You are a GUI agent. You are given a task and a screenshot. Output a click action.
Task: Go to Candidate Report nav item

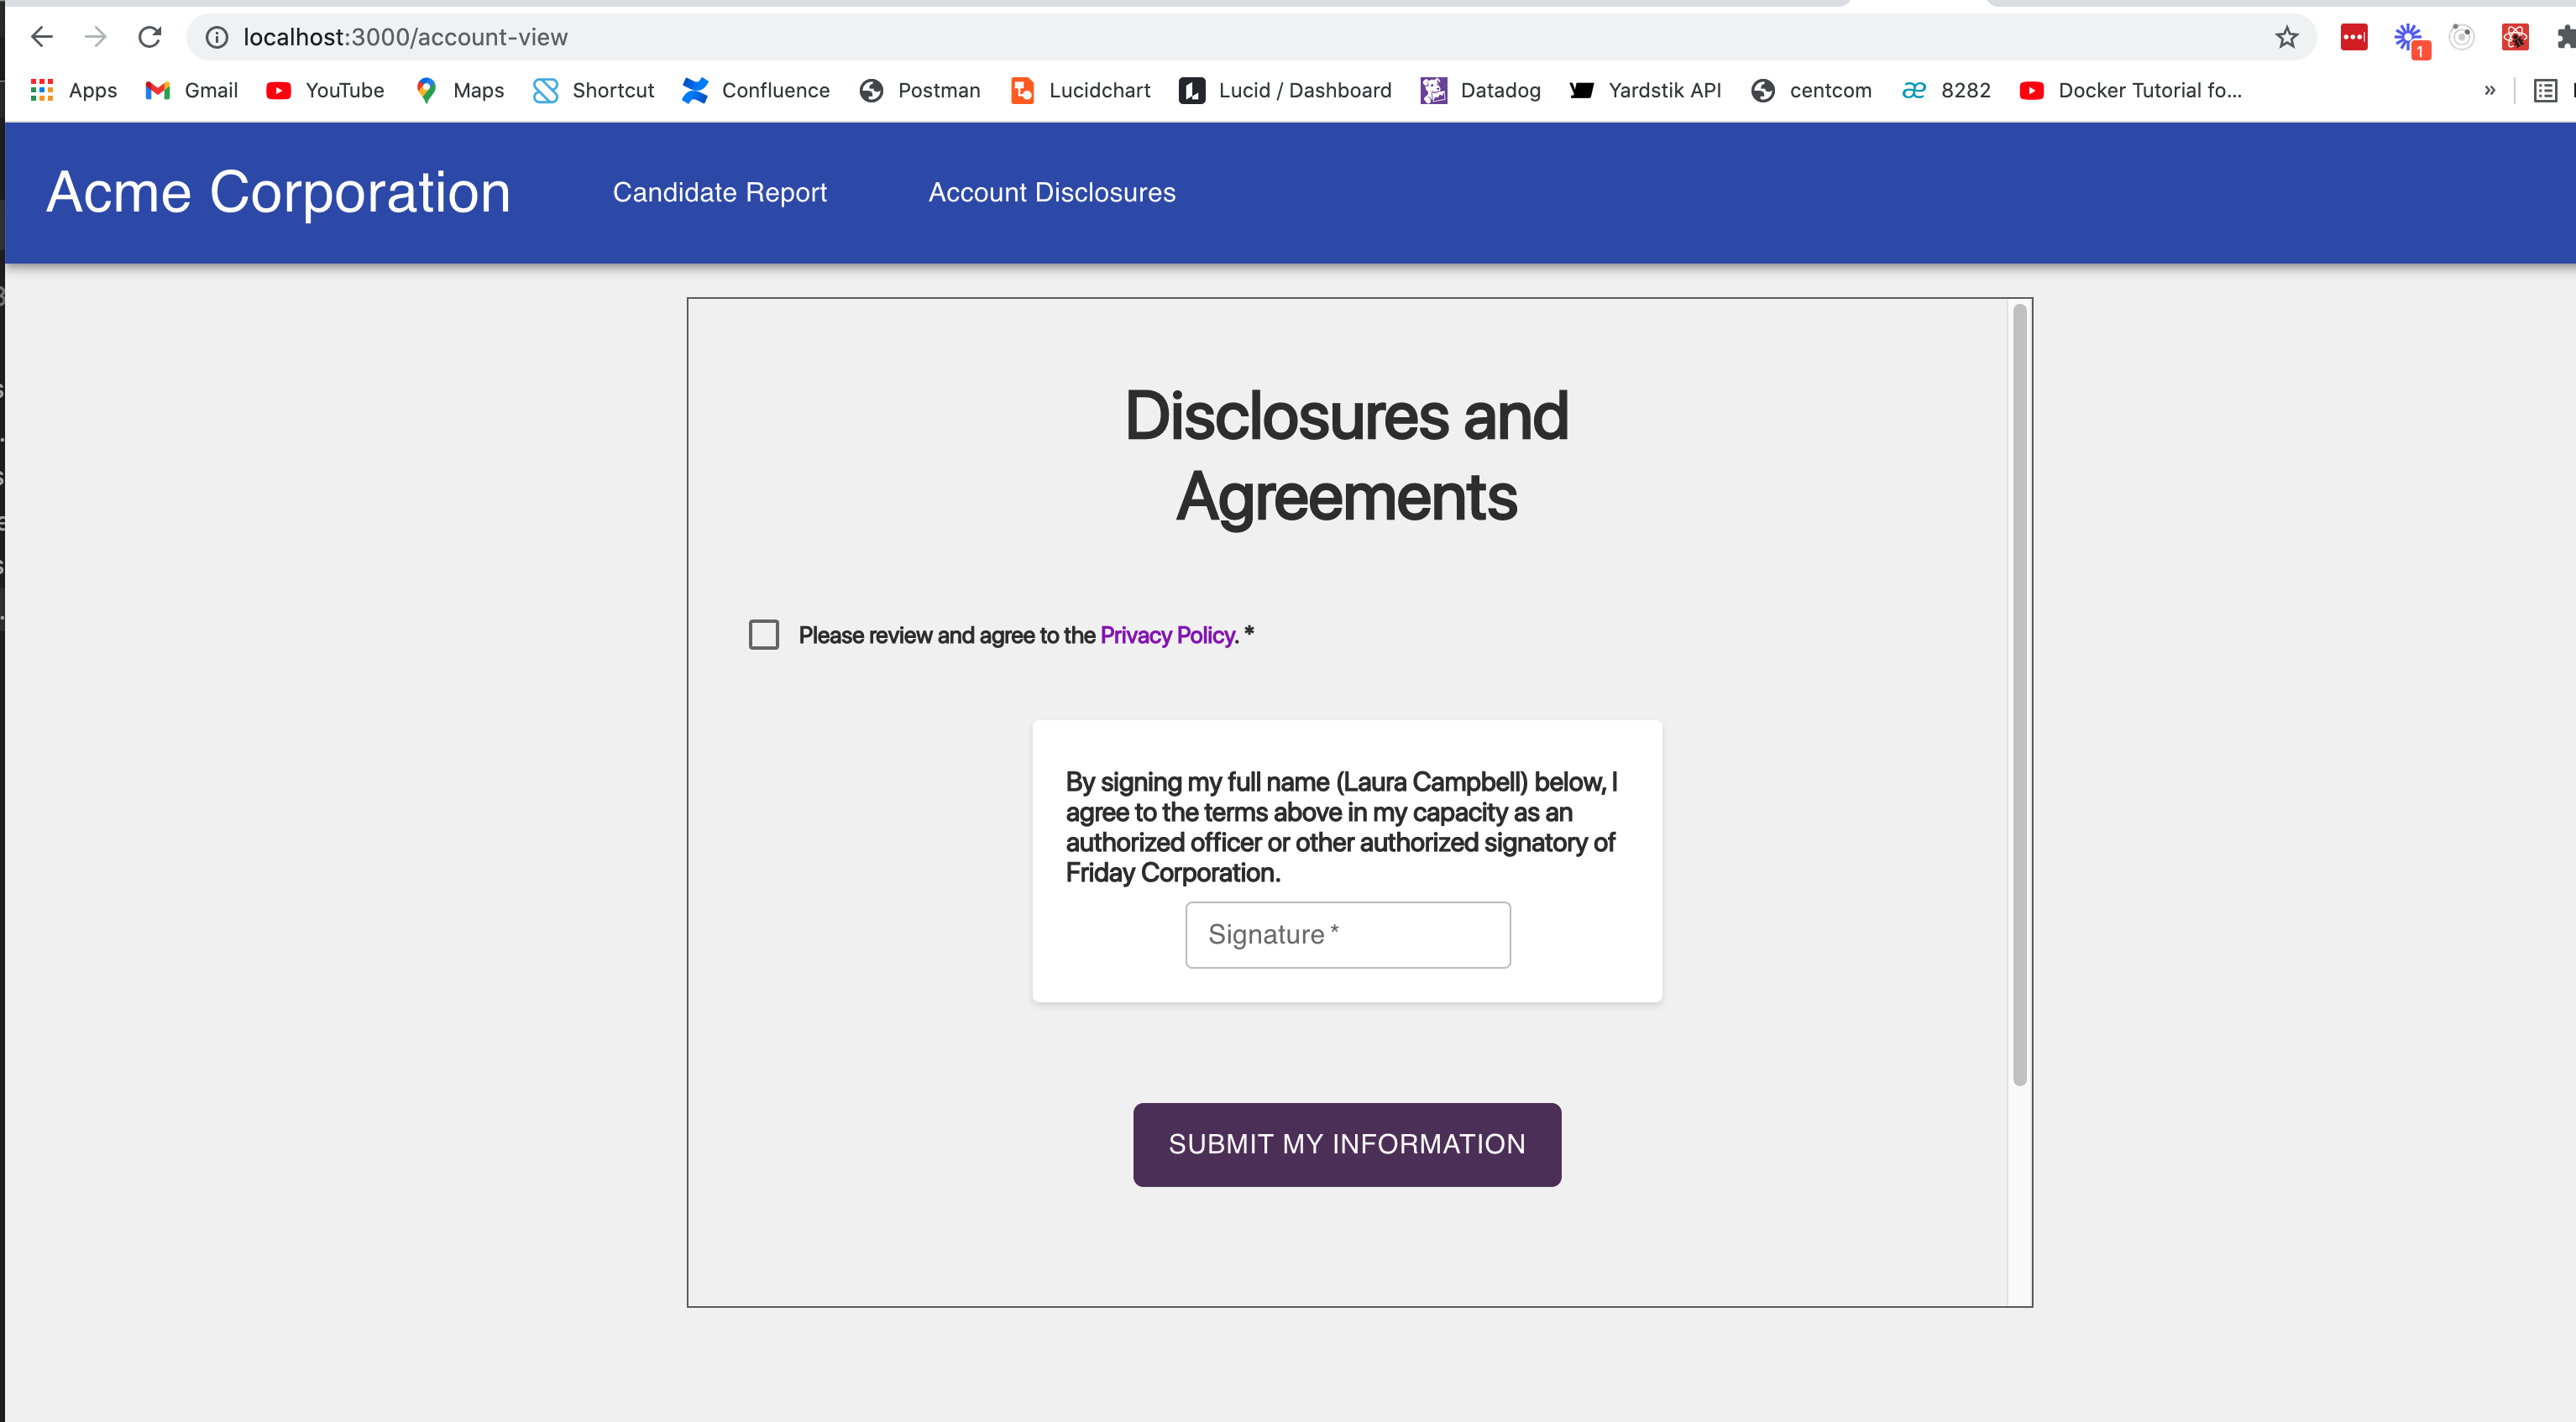719,192
